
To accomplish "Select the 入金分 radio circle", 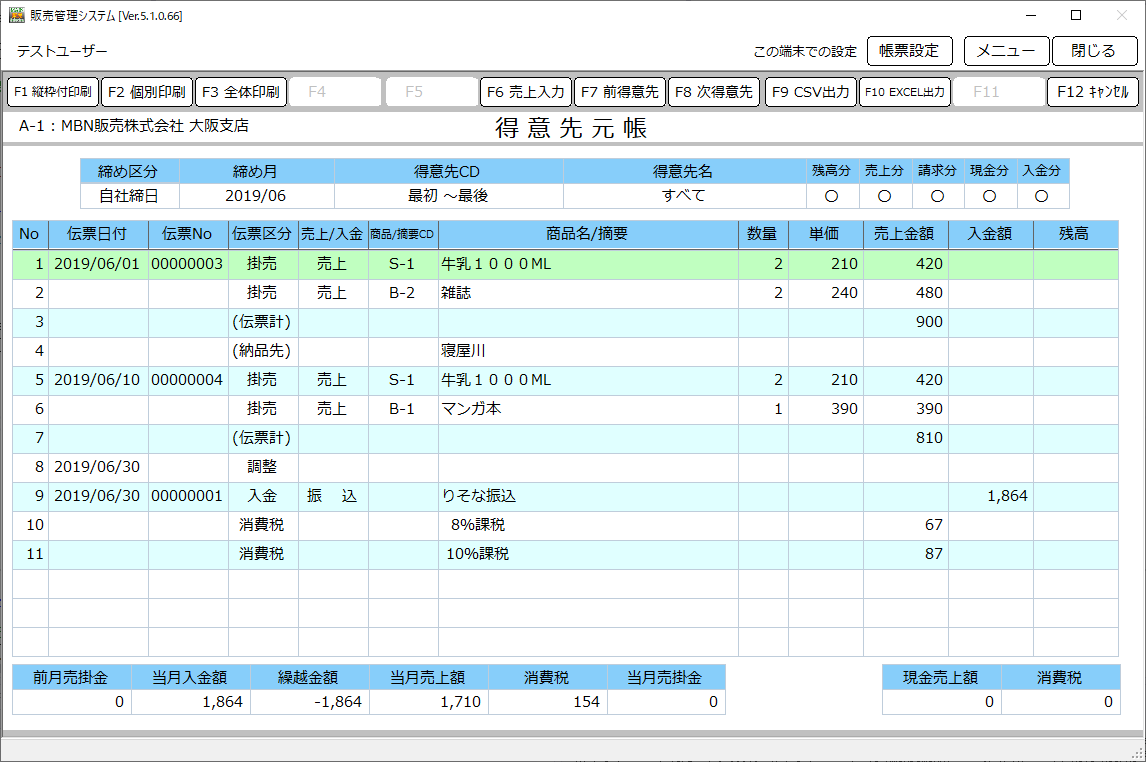I will [x=1041, y=197].
